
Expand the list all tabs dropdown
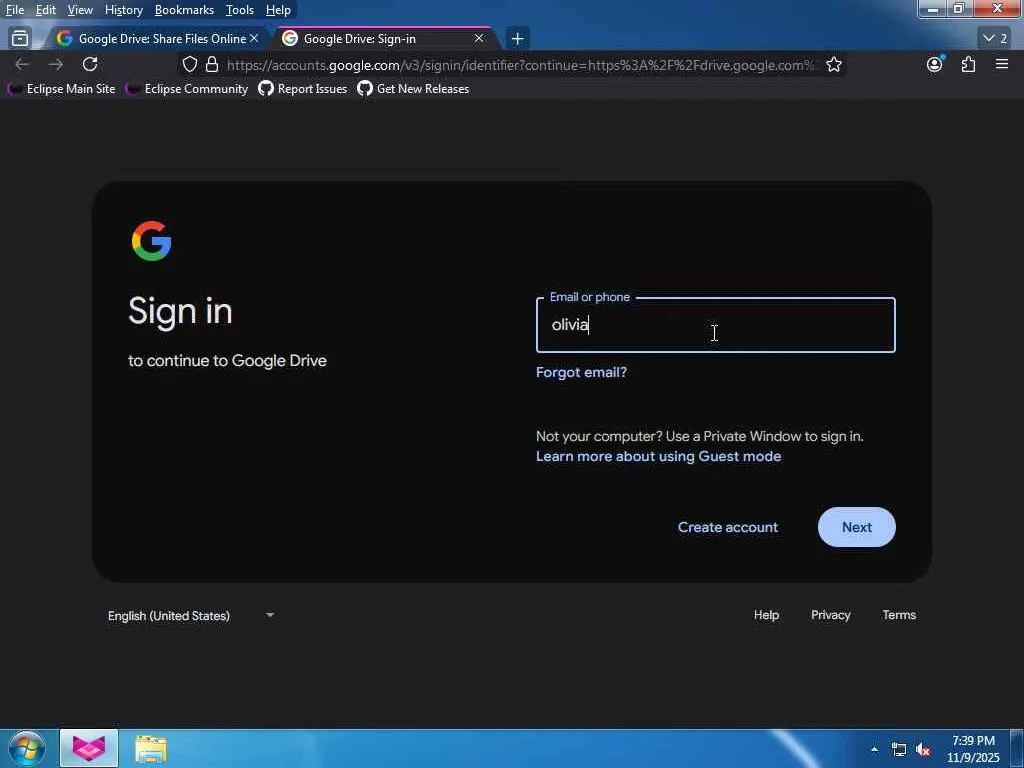click(996, 39)
